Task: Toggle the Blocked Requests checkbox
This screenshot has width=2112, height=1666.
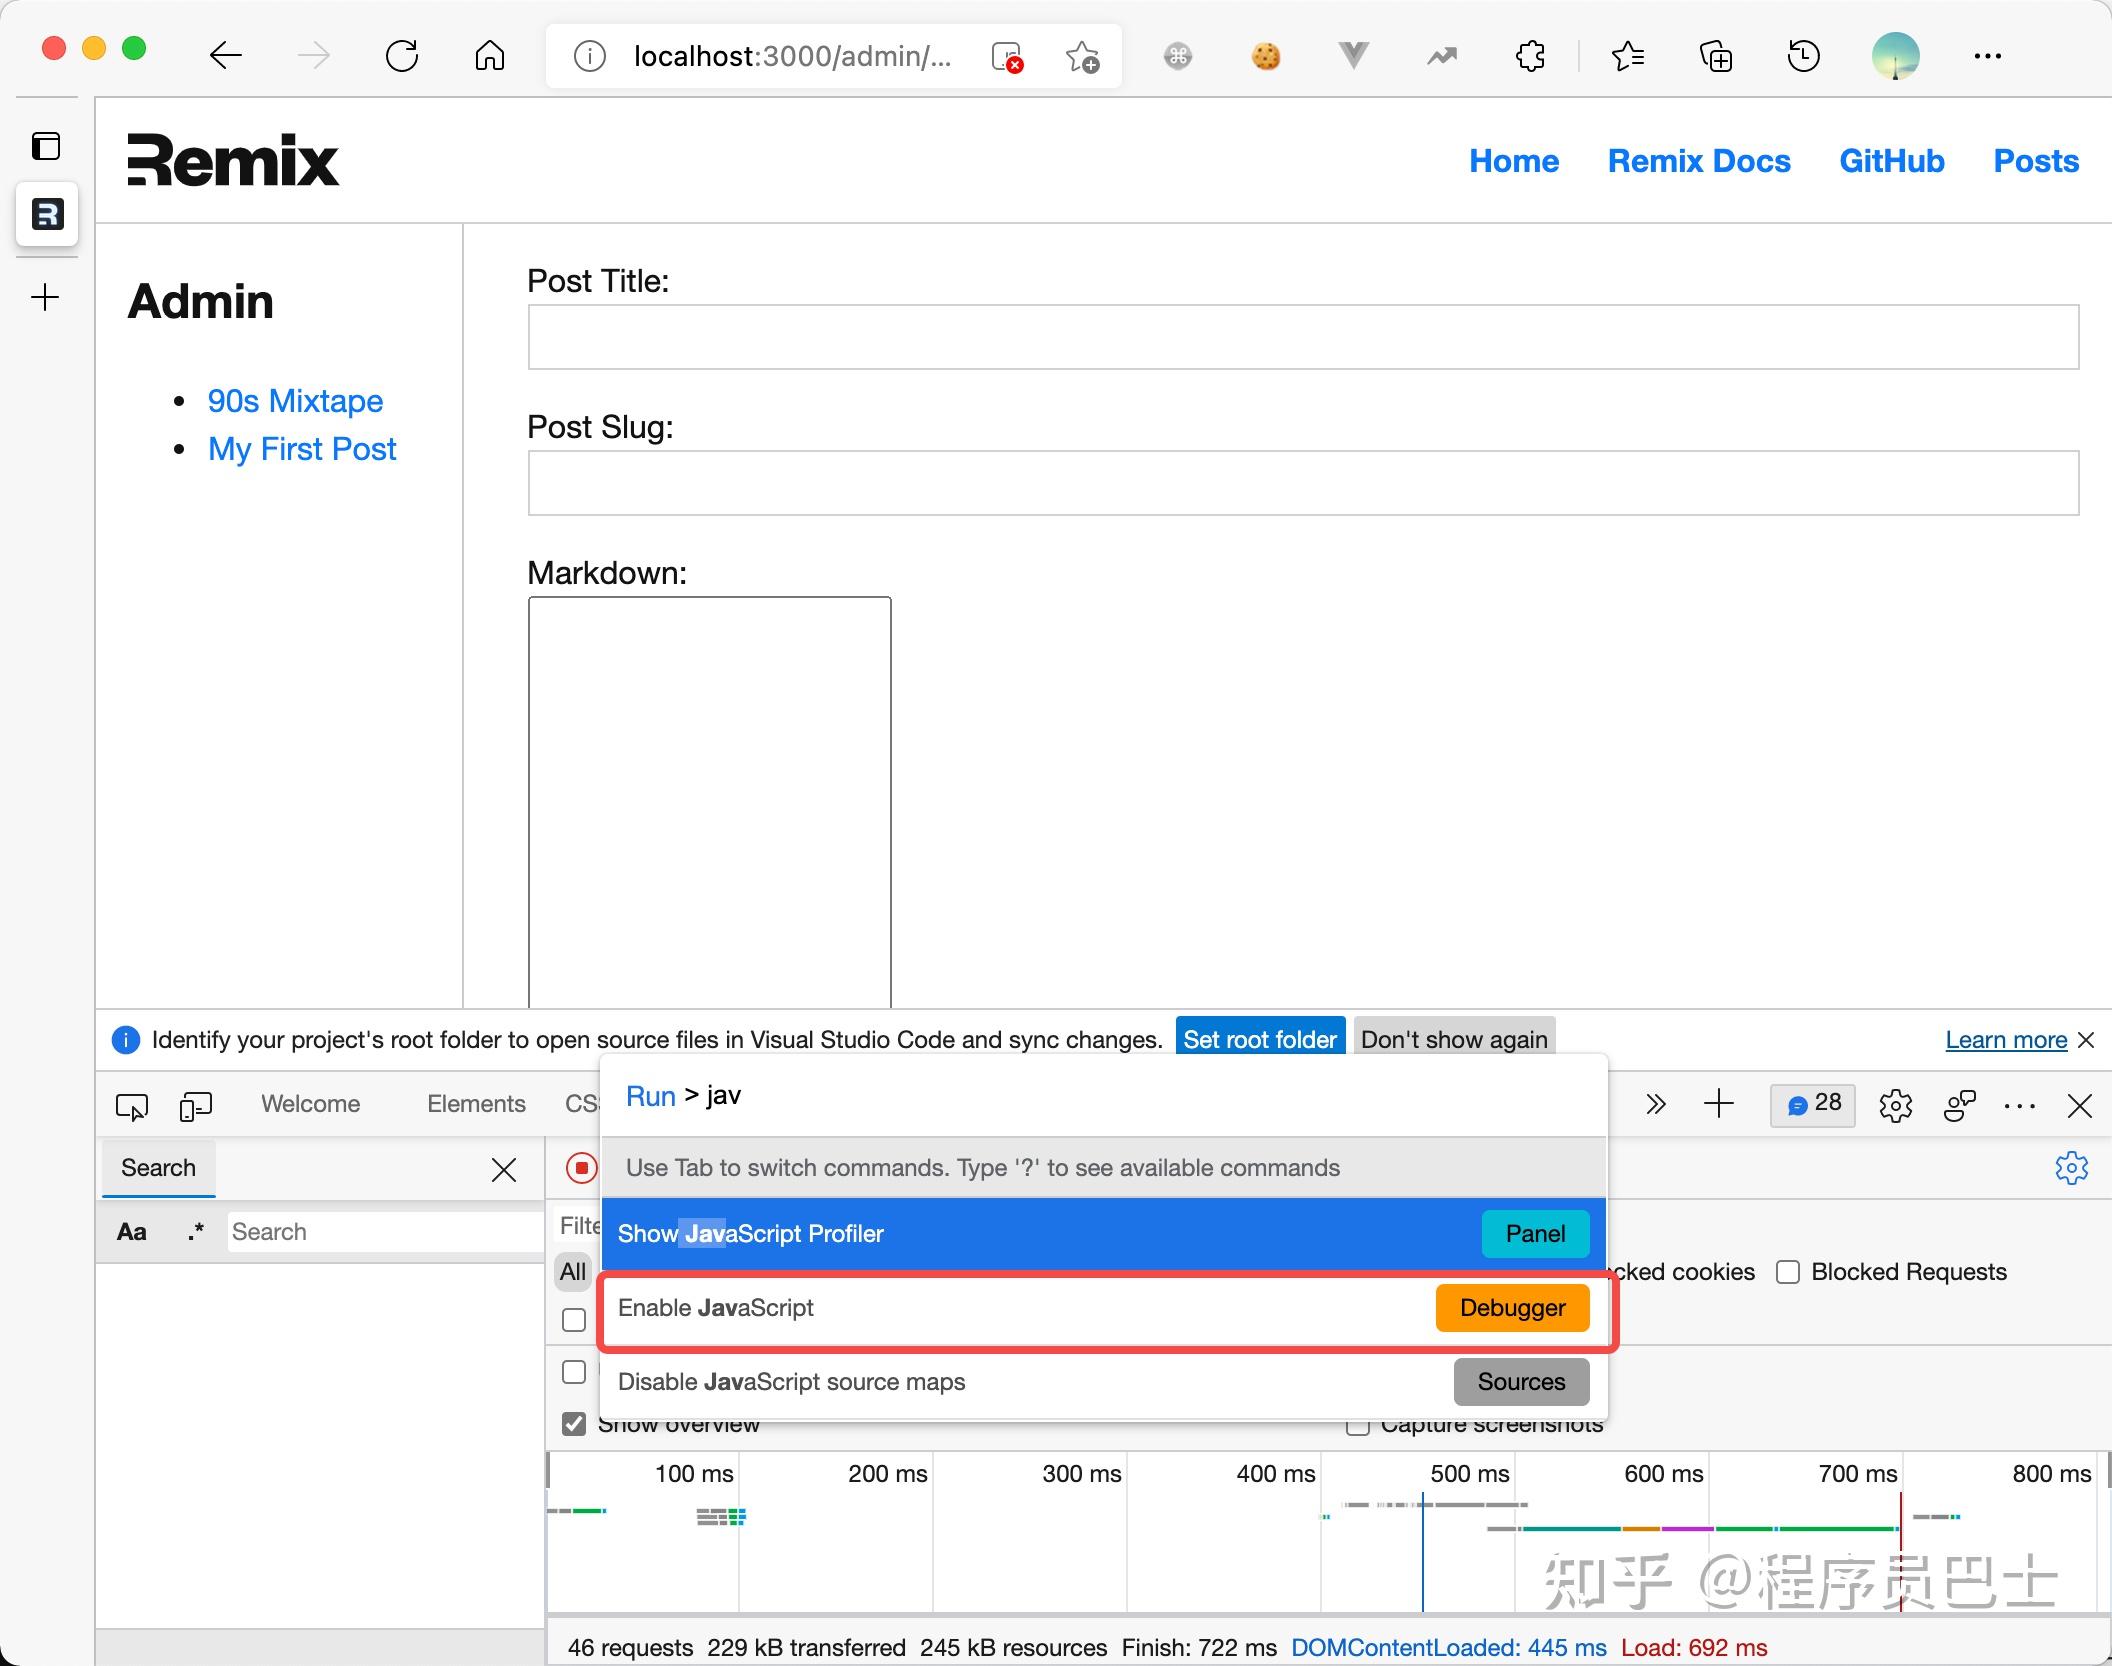Action: 1788,1272
